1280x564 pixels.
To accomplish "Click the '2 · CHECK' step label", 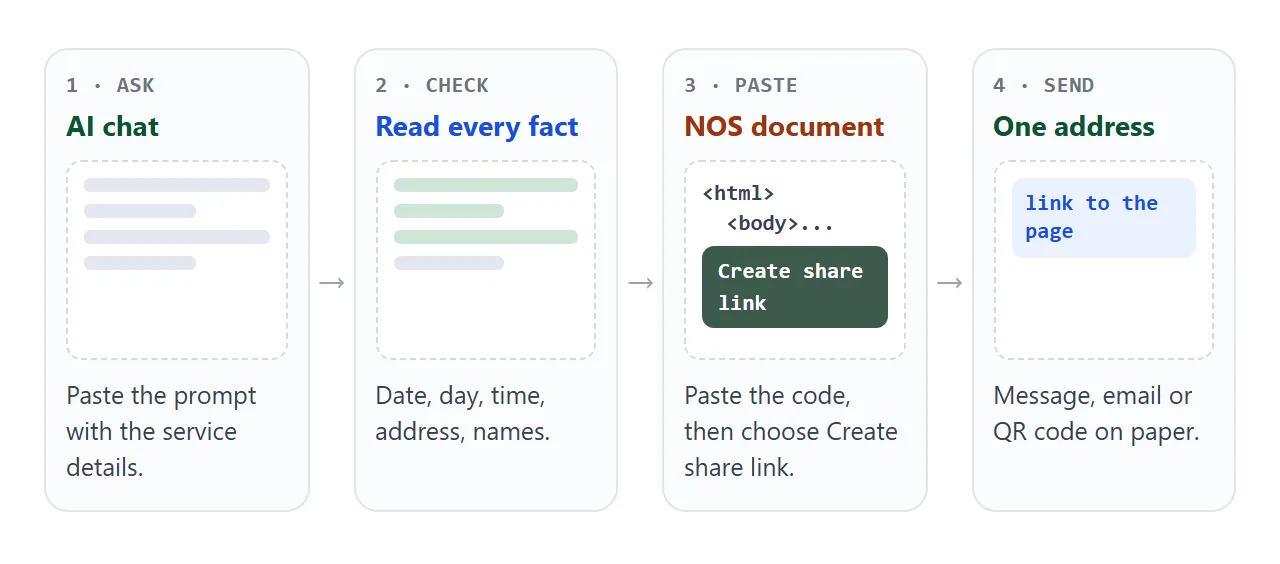I will 432,86.
